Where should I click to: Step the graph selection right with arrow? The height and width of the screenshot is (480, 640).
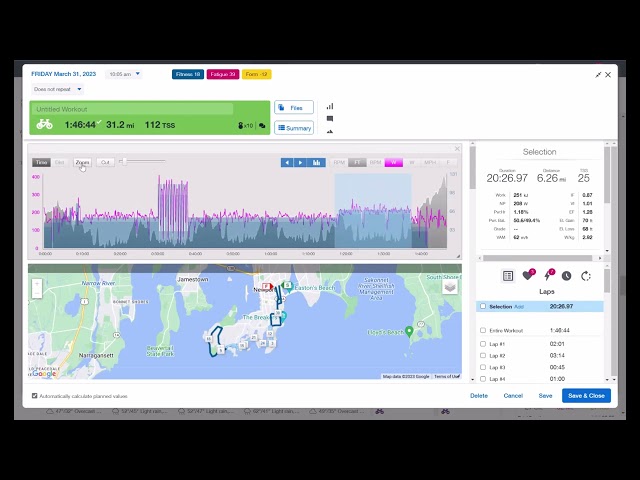[300, 162]
